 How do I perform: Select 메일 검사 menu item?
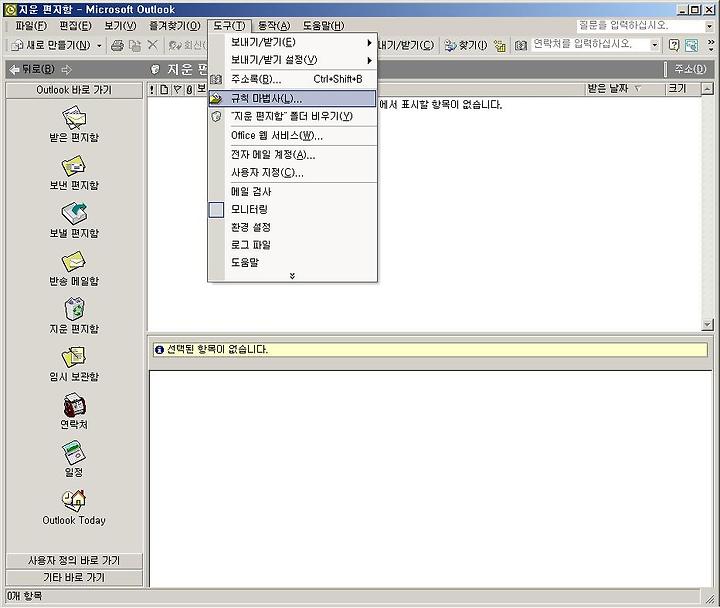tap(292, 191)
